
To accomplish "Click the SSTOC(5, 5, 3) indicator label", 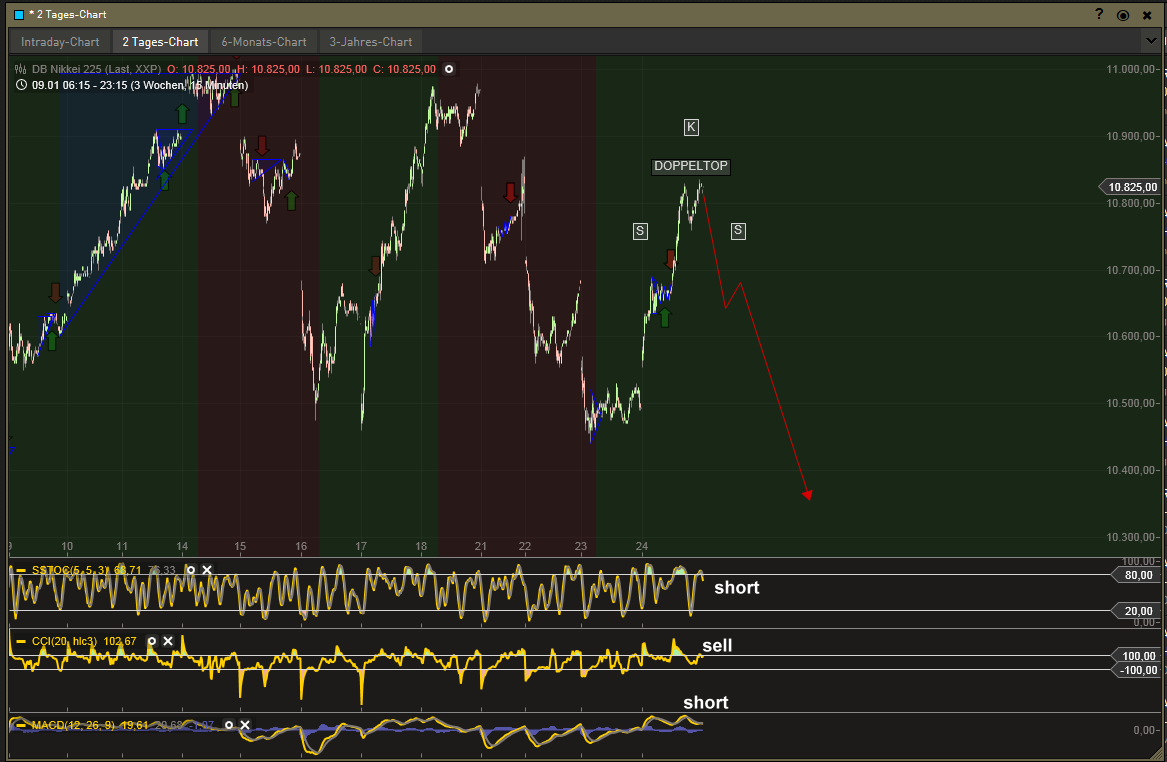I will click(x=71, y=570).
